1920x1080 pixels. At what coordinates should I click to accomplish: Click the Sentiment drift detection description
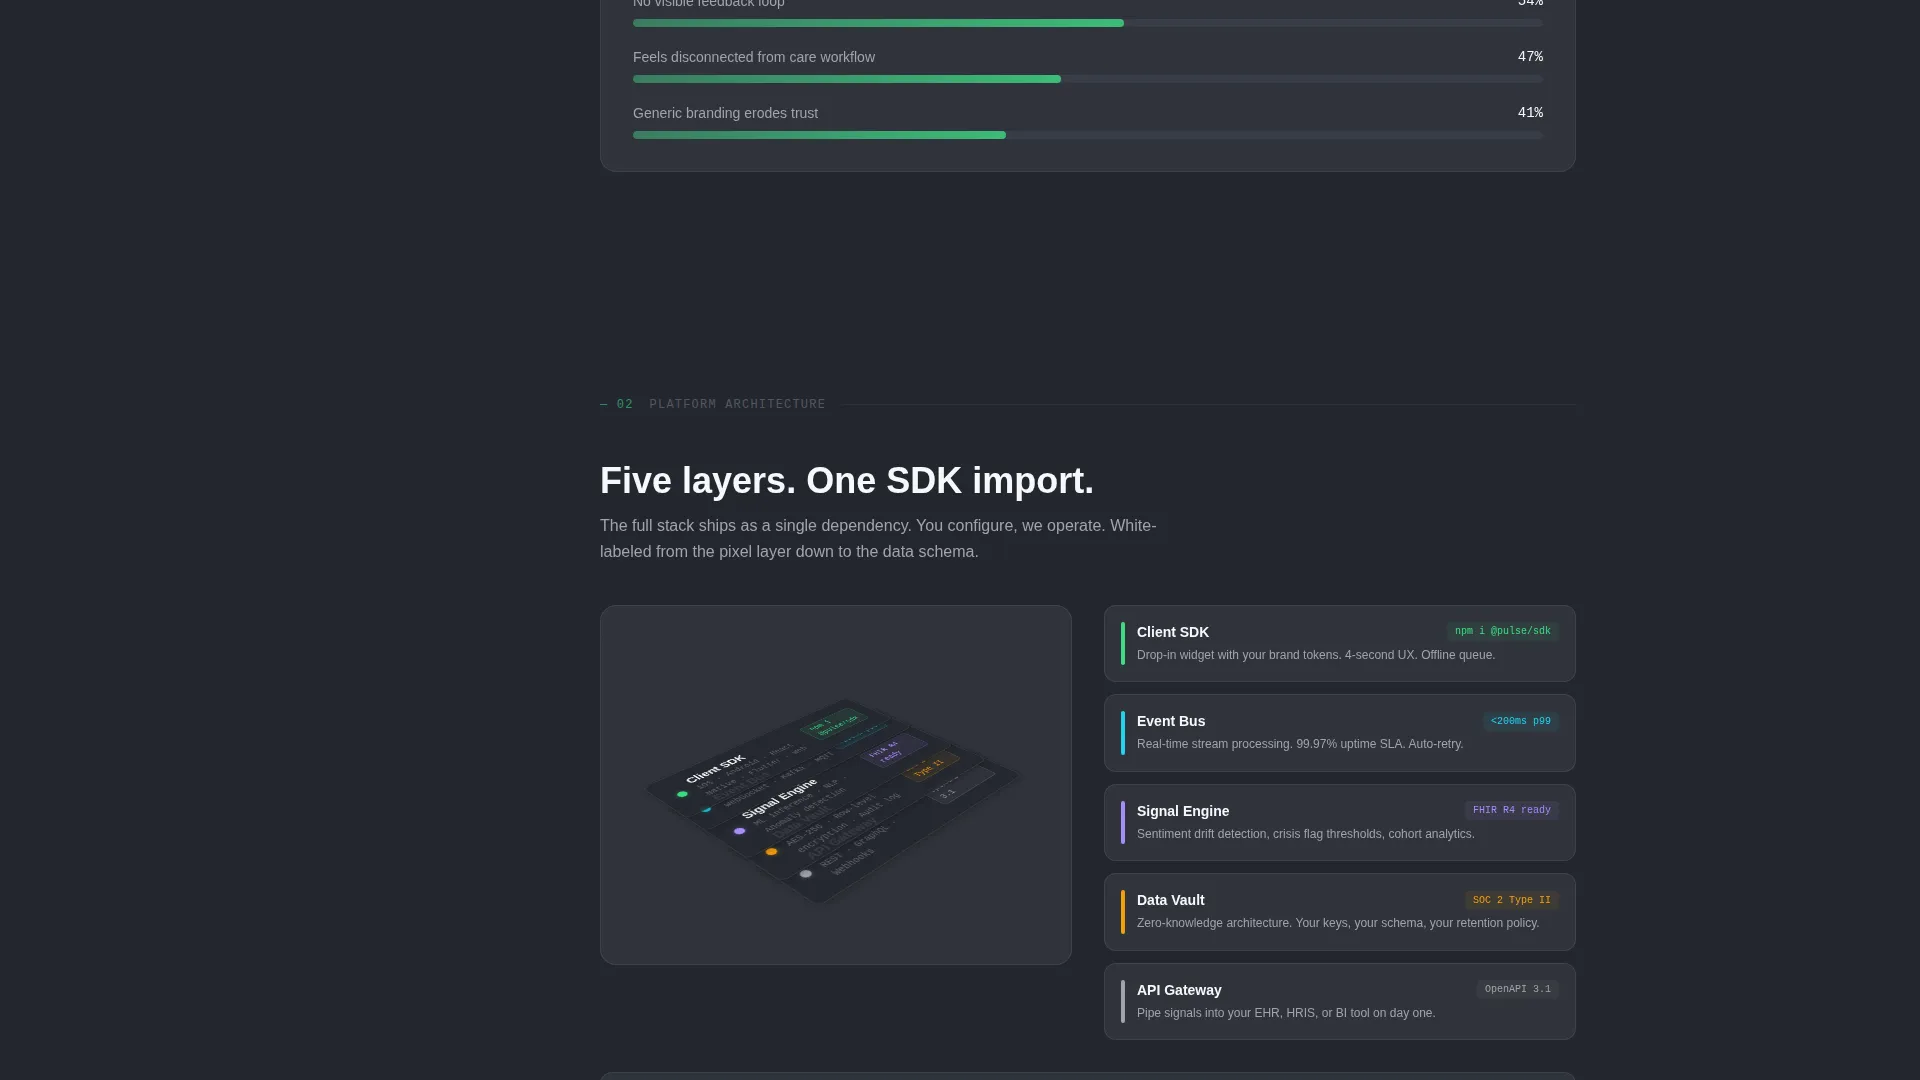point(1305,834)
